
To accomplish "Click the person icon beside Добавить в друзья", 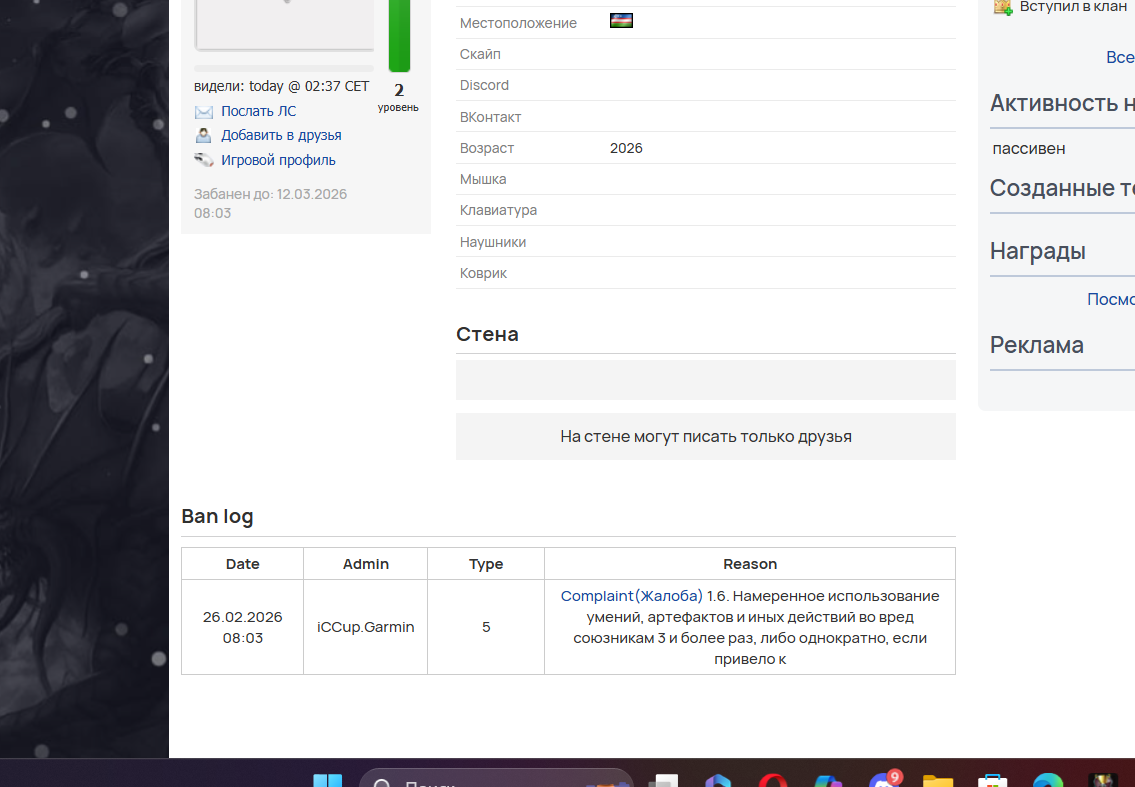I will pyautogui.click(x=203, y=135).
